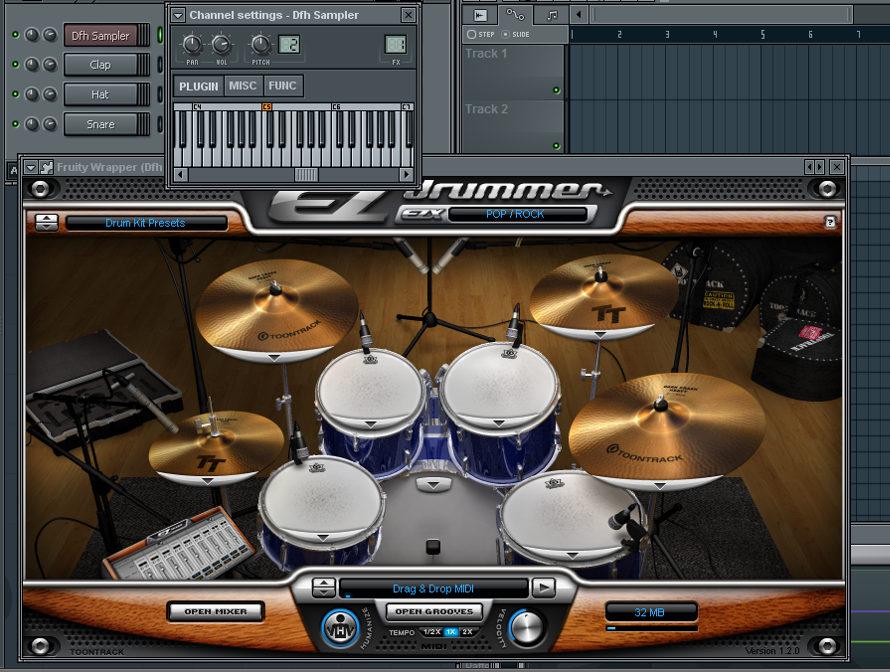The image size is (890, 672).
Task: Click the next preset arrow in Fruity Wrapper
Action: [819, 167]
